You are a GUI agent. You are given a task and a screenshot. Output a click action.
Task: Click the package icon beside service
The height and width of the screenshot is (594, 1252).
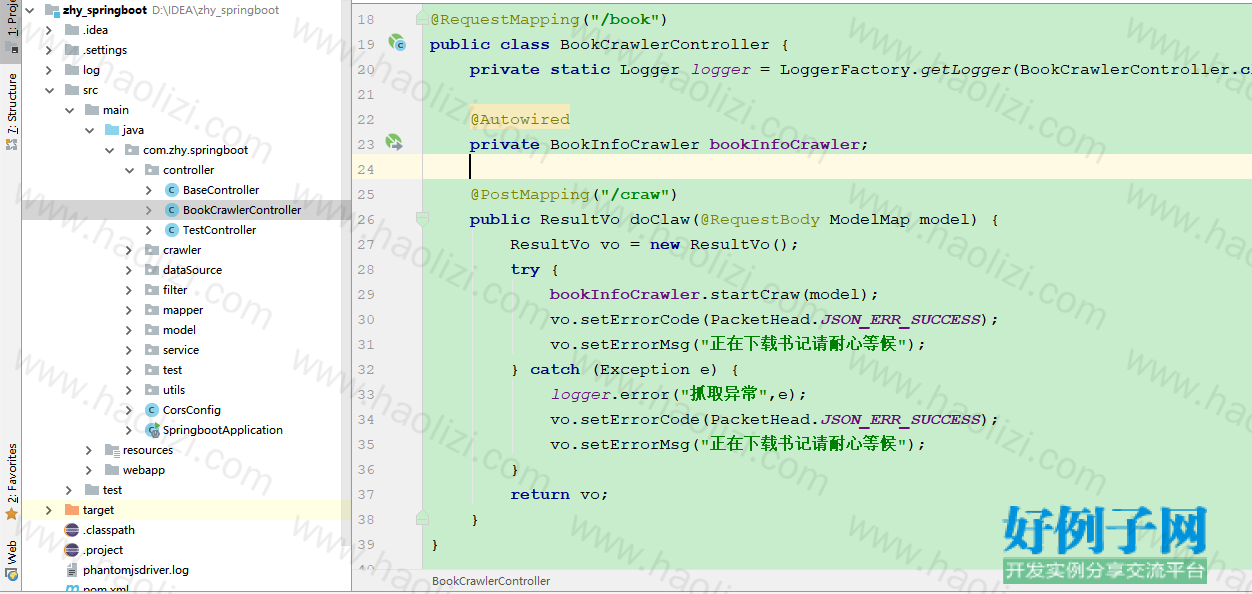coord(152,350)
